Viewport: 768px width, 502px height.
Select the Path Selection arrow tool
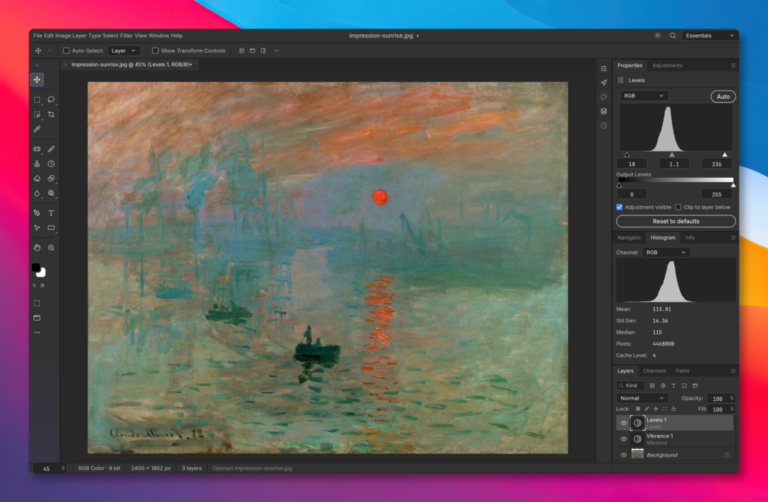pyautogui.click(x=37, y=228)
